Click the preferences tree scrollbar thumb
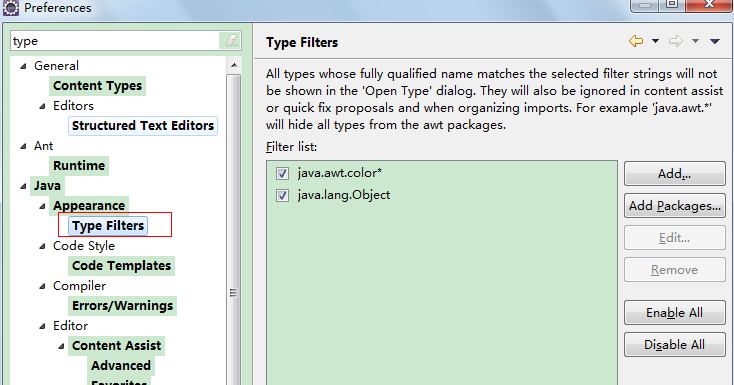The image size is (734, 385). pos(234,230)
